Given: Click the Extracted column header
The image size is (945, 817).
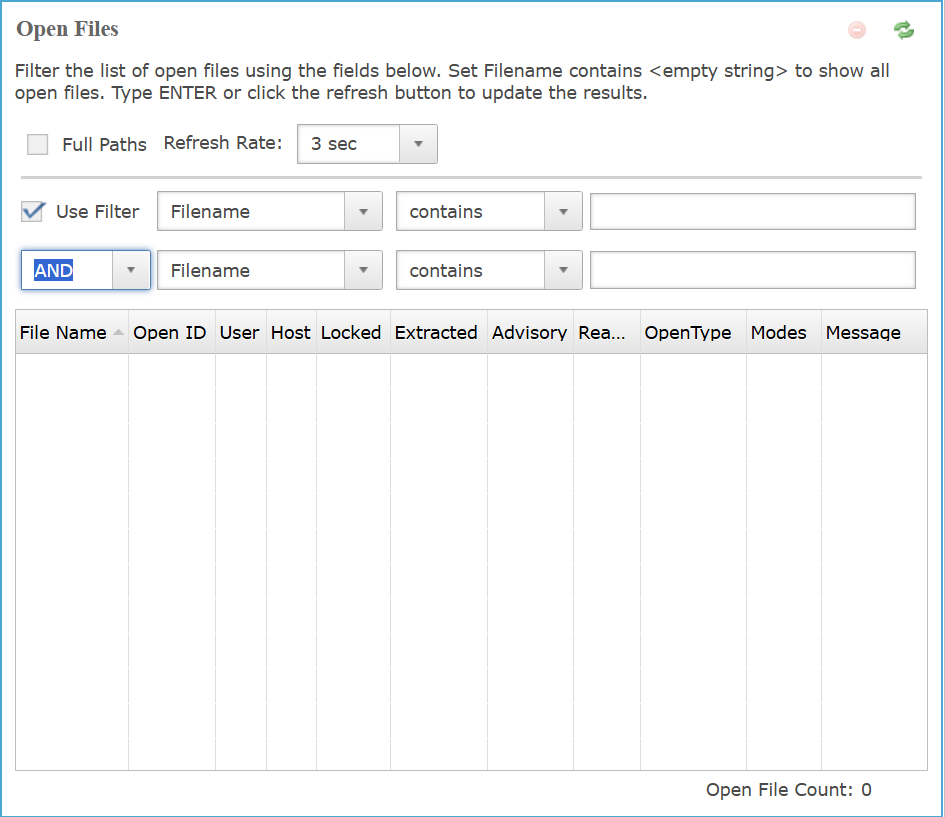Looking at the screenshot, I should point(437,333).
